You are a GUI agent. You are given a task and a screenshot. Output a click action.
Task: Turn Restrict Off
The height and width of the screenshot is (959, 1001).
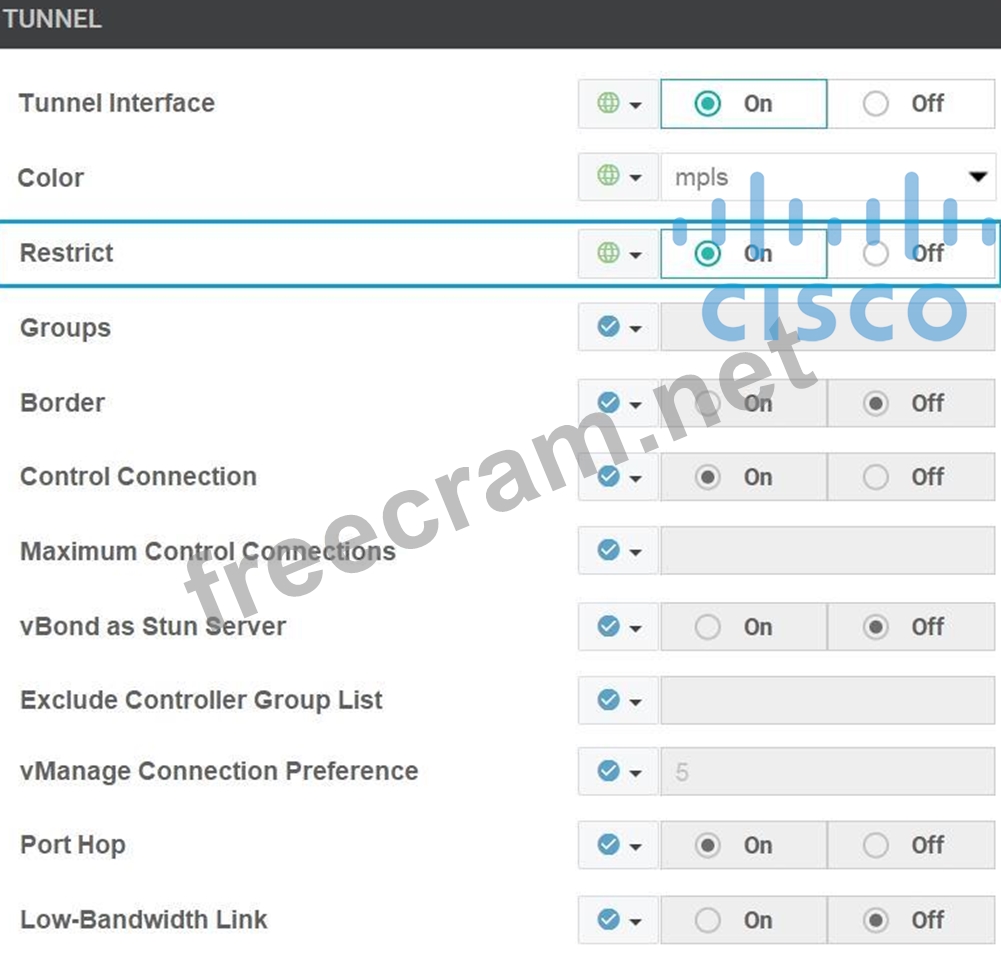click(877, 254)
